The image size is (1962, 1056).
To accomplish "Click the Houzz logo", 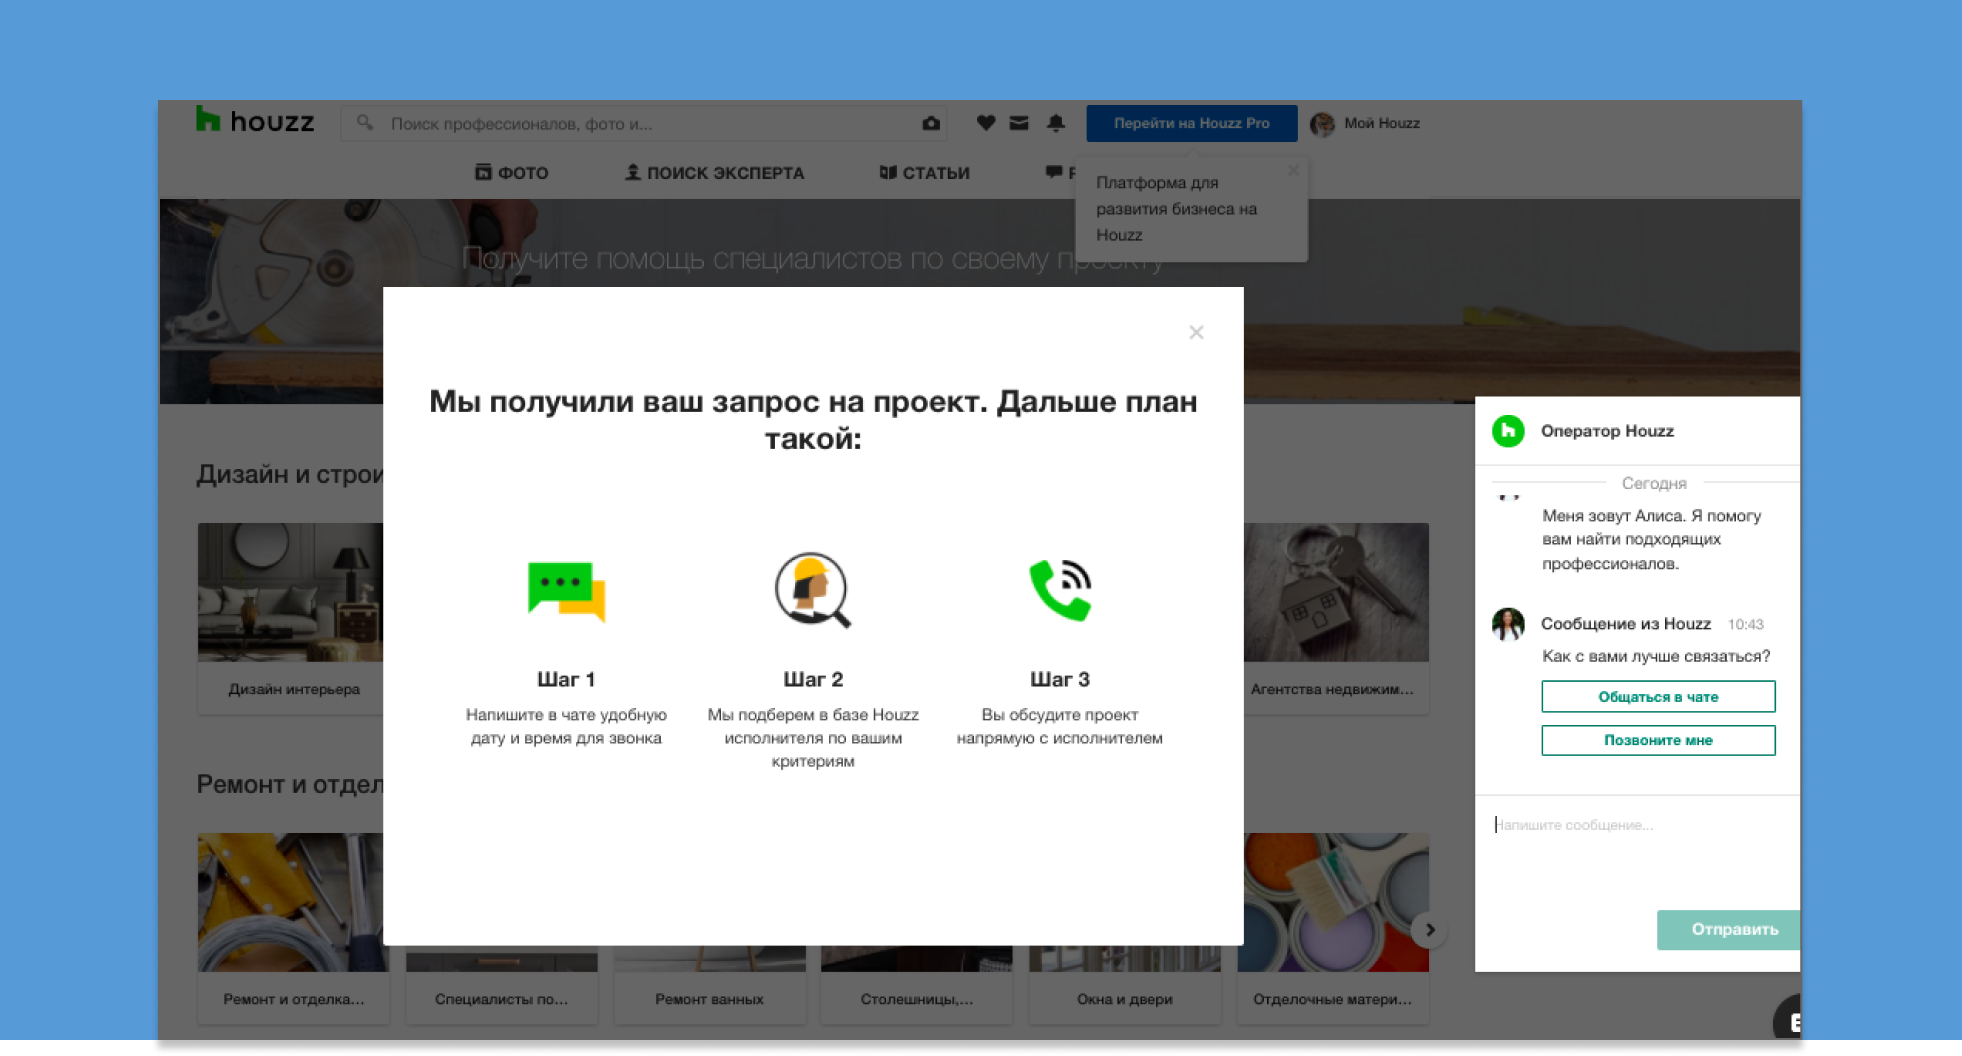I will point(255,121).
